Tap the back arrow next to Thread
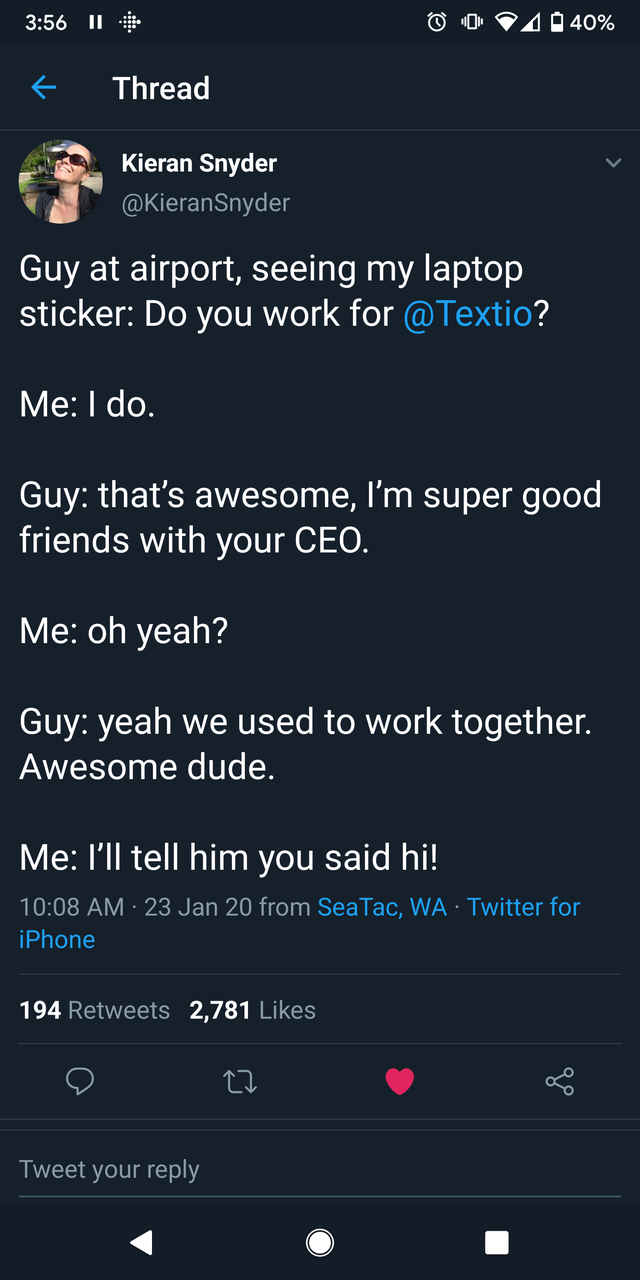640x1280 pixels. [x=42, y=88]
